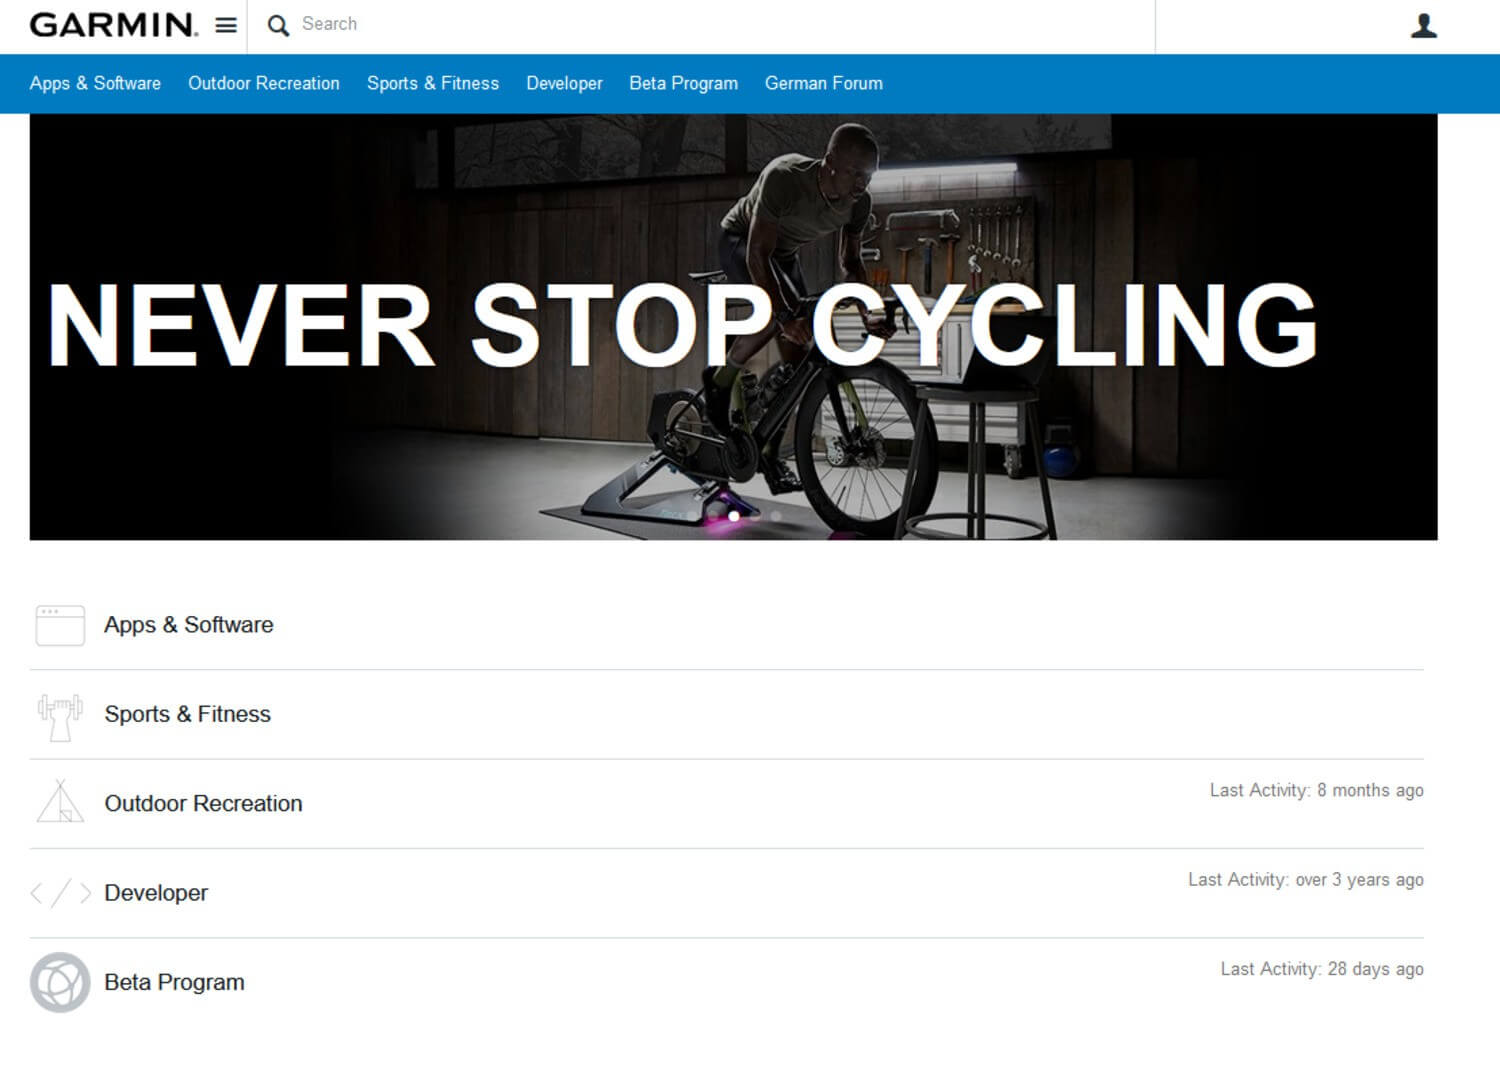Open the user profile icon

pos(1421,24)
